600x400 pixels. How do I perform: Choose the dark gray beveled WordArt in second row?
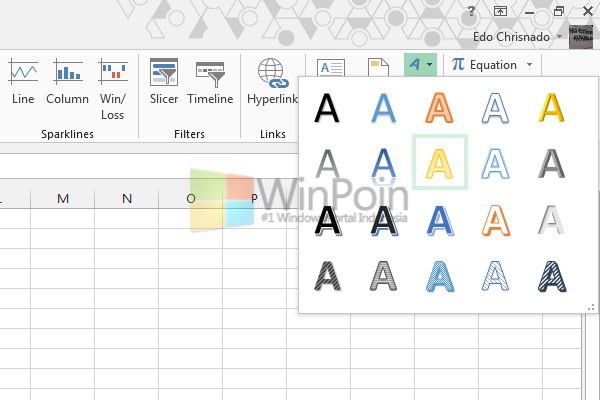[551, 164]
